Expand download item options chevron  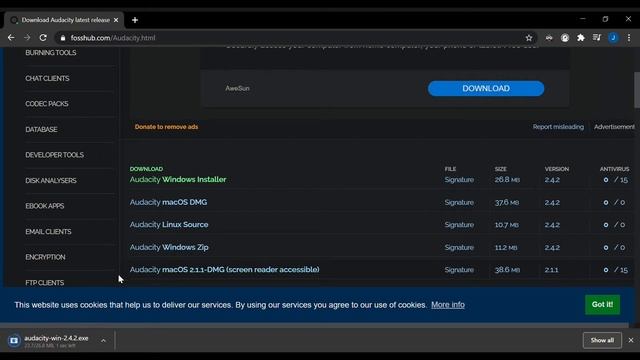coord(103,340)
